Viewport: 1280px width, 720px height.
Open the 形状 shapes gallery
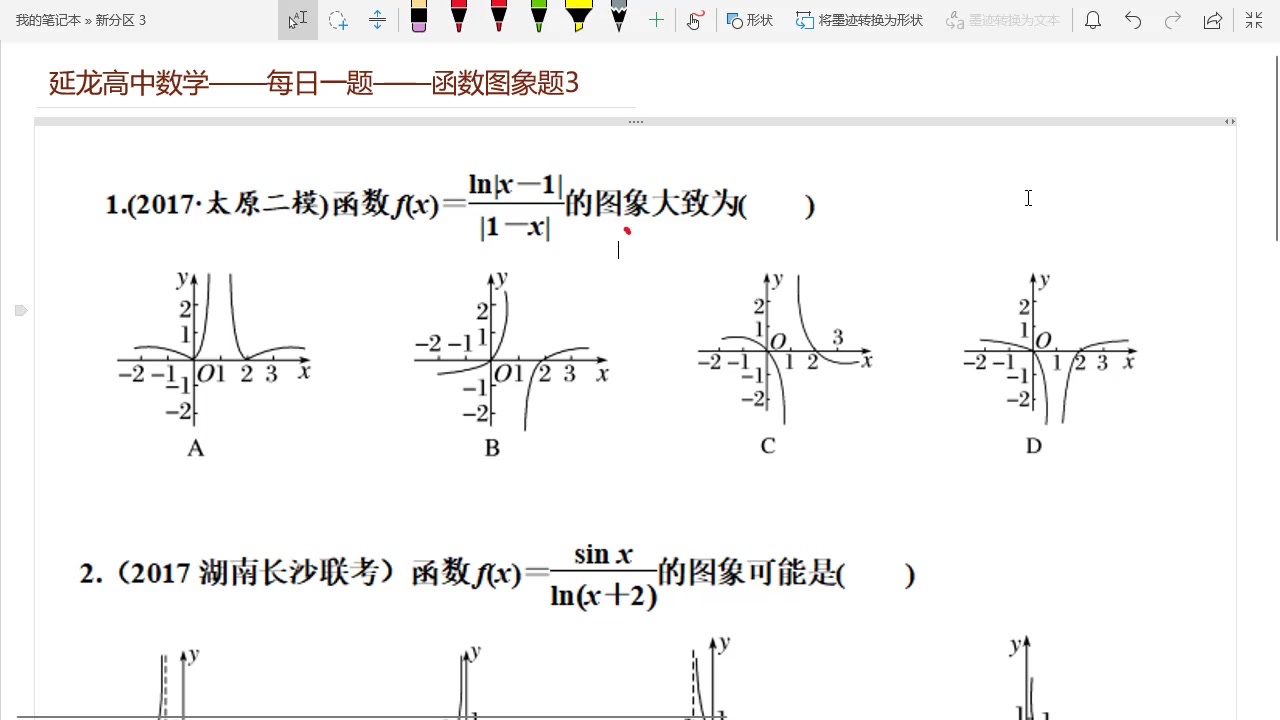click(750, 20)
